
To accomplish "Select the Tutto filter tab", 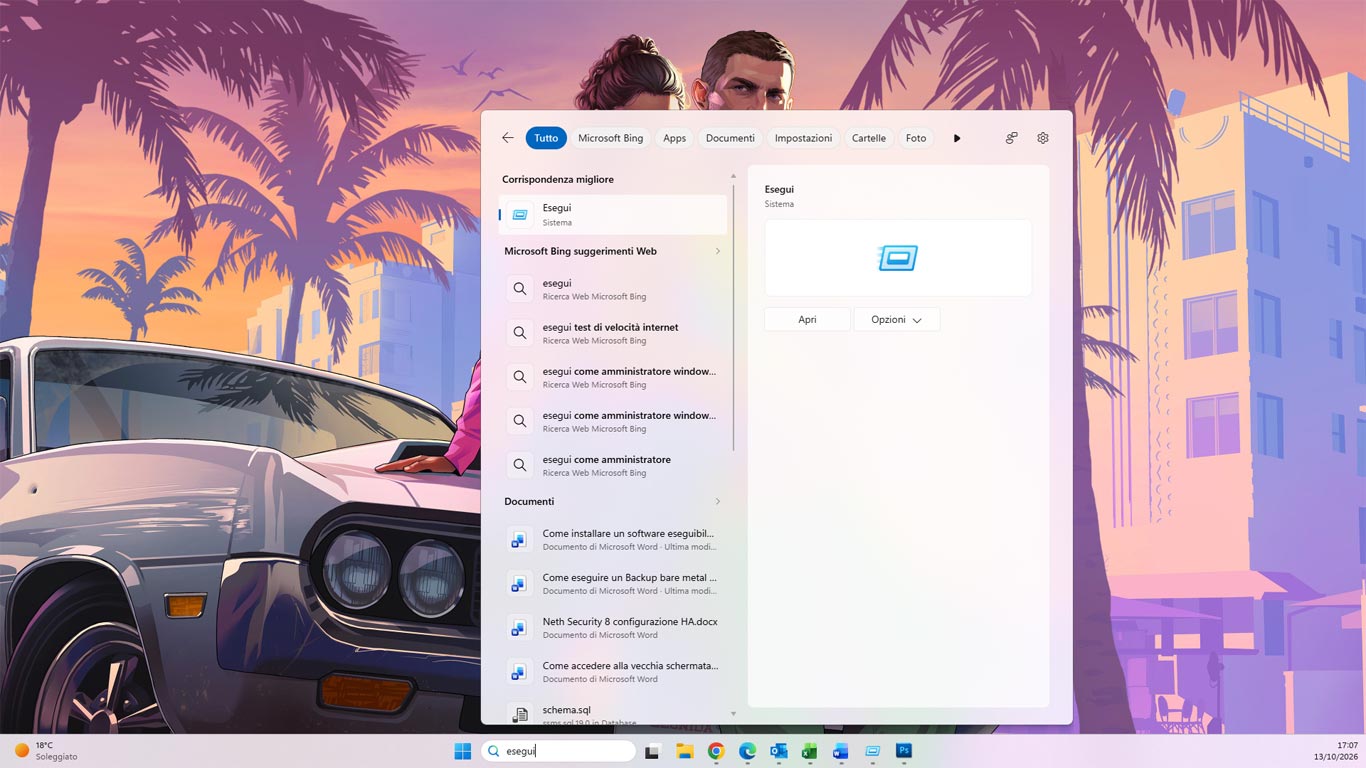I will tap(546, 138).
